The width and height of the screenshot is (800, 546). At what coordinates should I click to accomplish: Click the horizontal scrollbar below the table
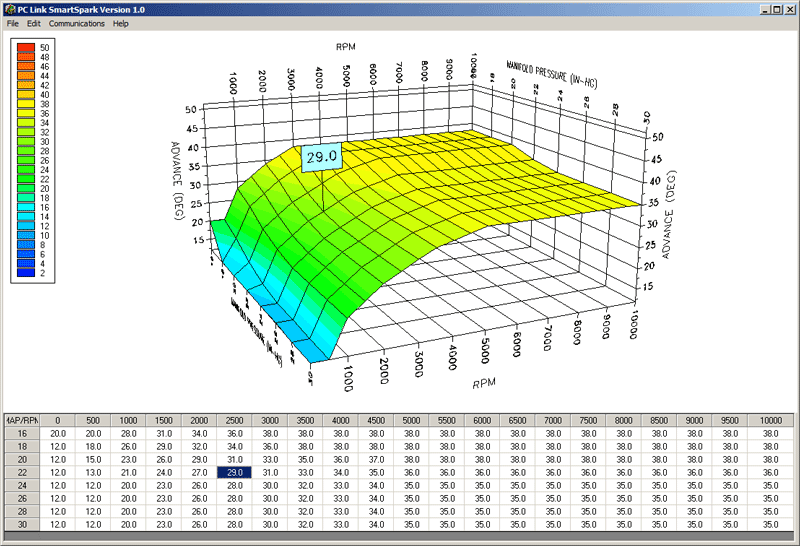(400, 537)
